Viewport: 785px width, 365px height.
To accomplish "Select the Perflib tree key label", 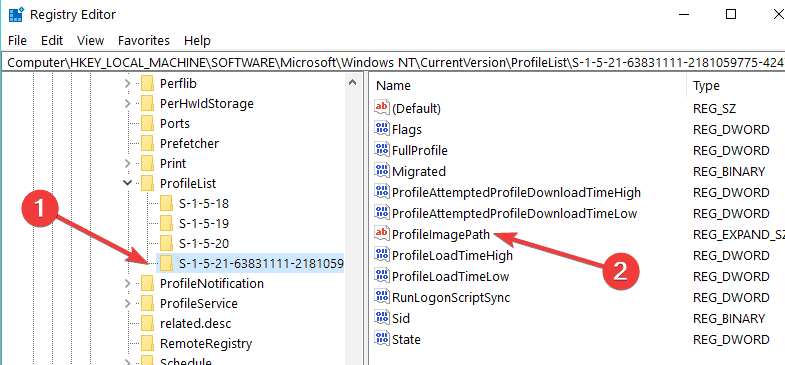I will (x=178, y=84).
